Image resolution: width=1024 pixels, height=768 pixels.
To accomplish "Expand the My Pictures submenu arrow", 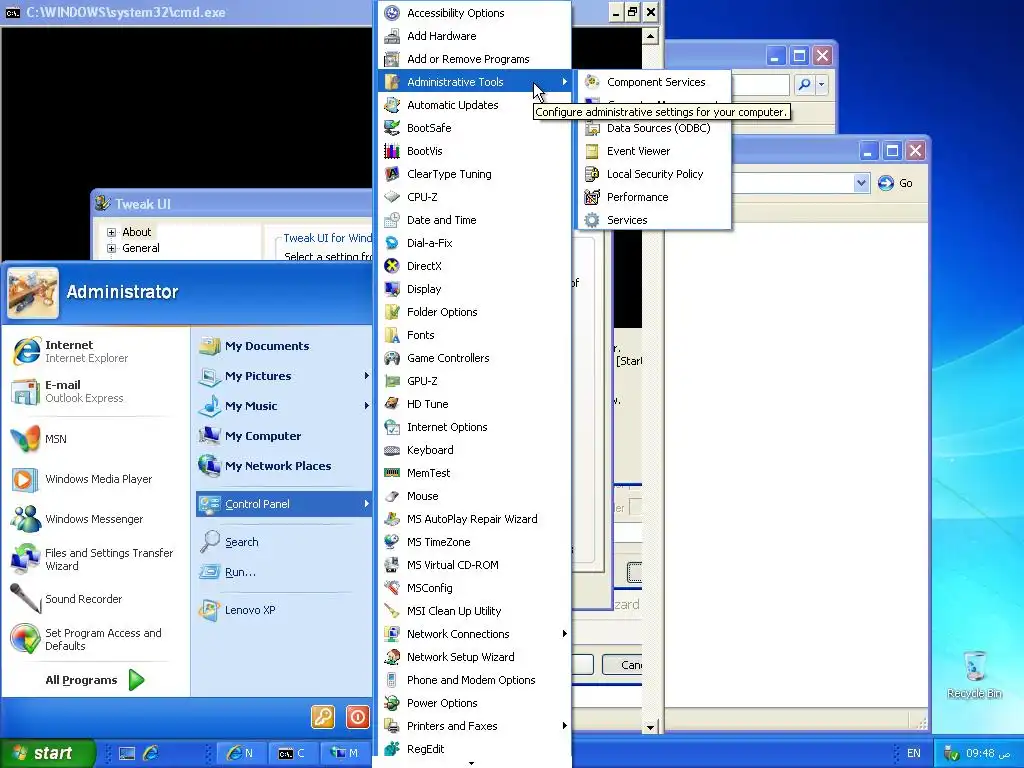I will 366,376.
